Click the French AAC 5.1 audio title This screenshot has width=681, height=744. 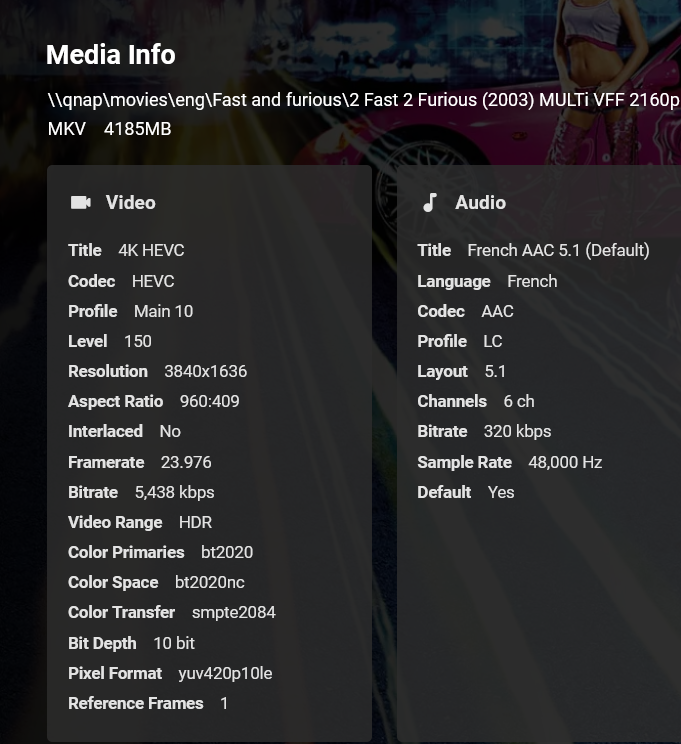click(558, 251)
